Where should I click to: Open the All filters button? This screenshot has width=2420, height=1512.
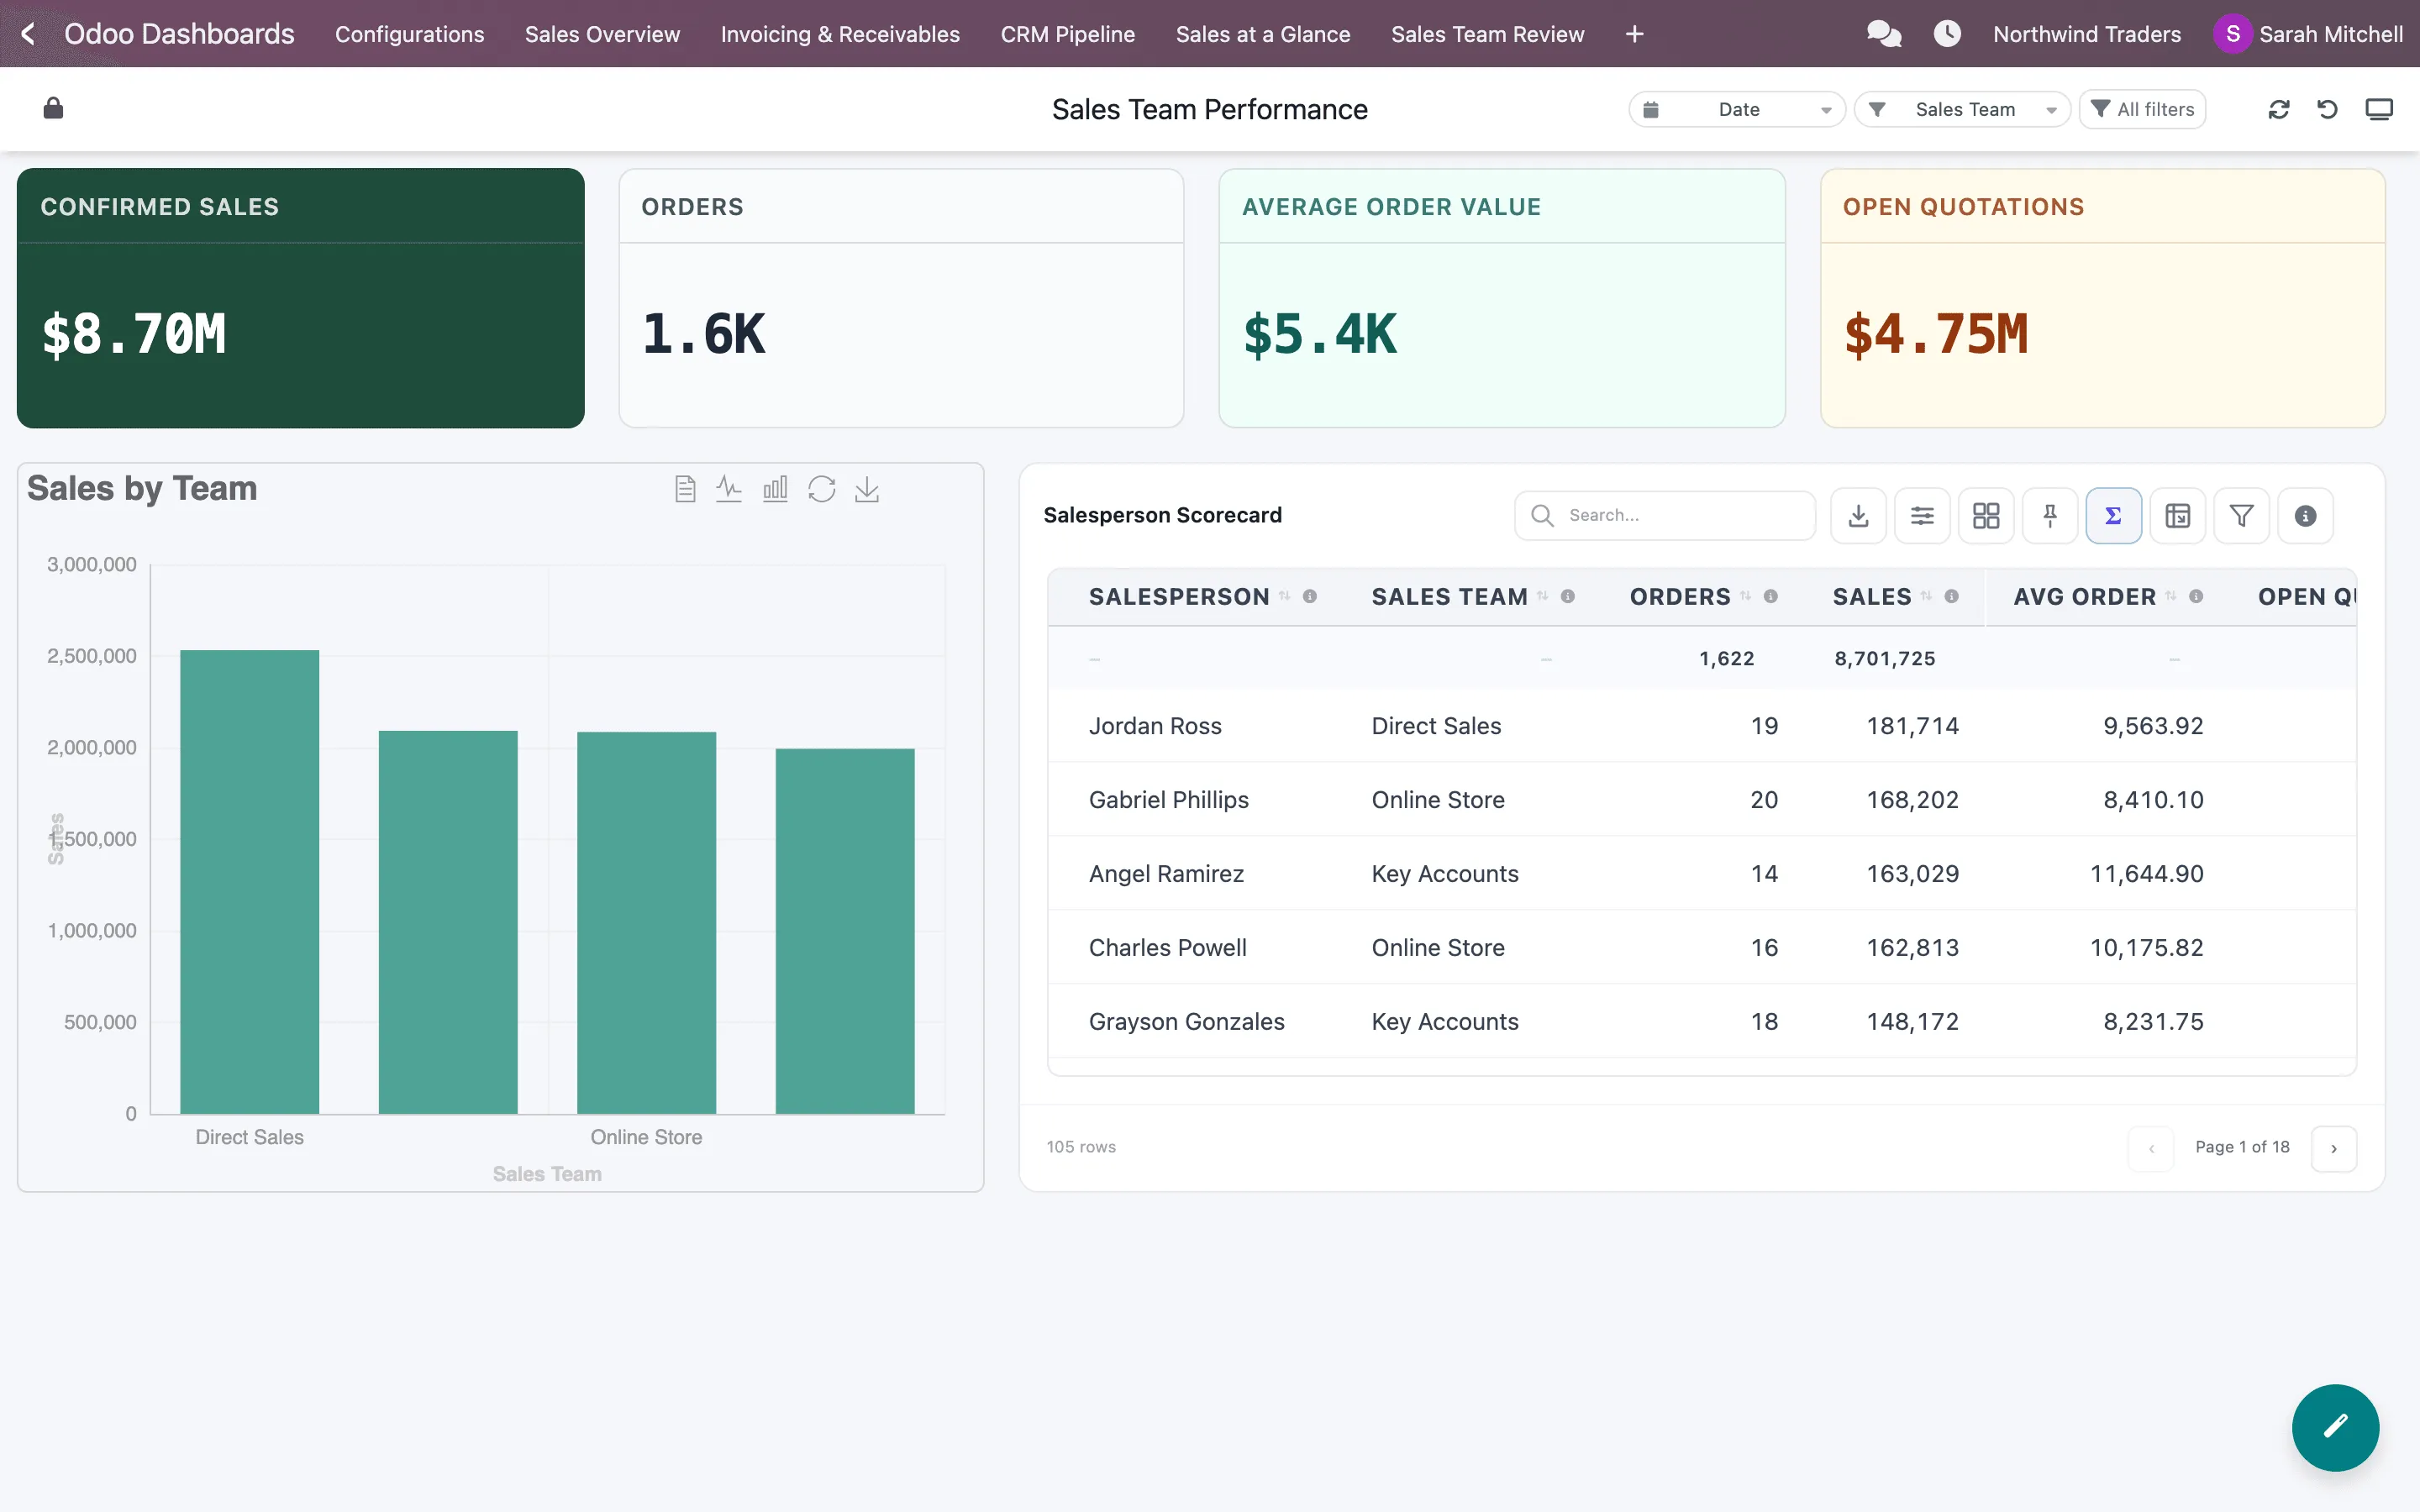(2142, 109)
